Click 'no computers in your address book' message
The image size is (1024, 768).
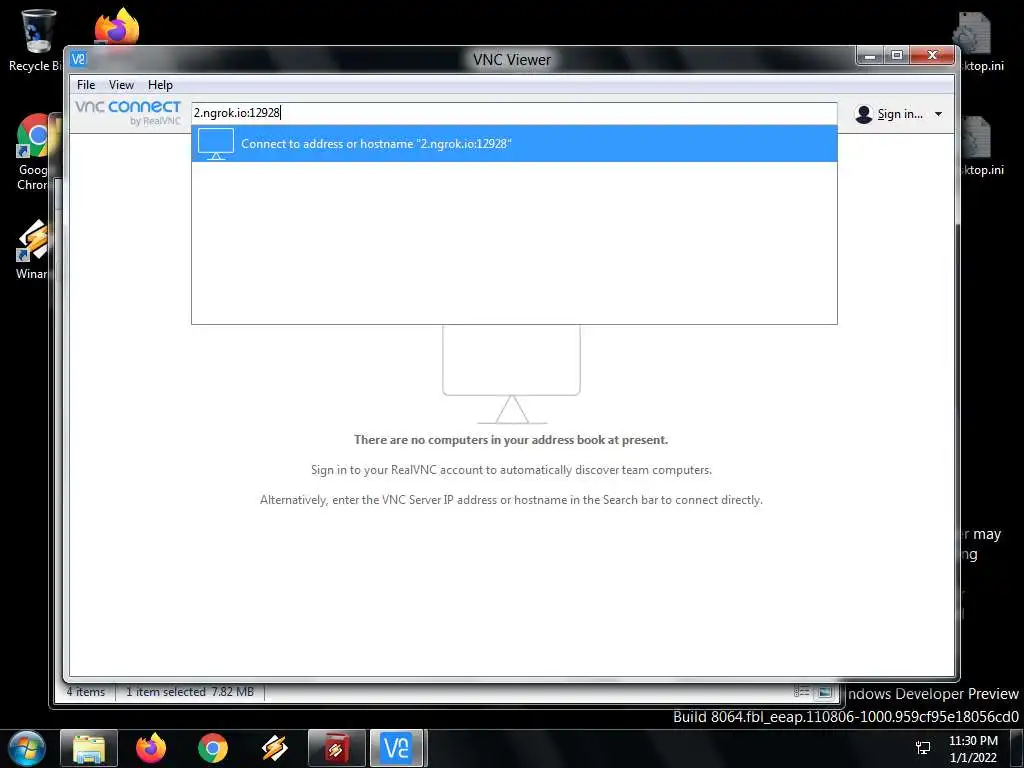(x=511, y=440)
